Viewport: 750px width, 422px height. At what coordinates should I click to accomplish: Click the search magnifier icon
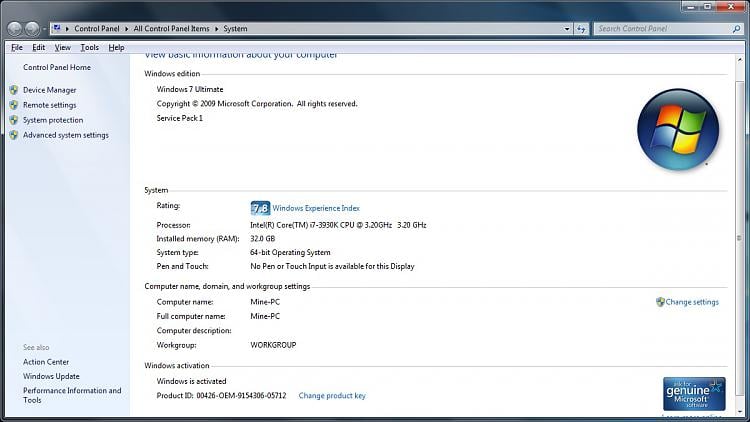(737, 29)
